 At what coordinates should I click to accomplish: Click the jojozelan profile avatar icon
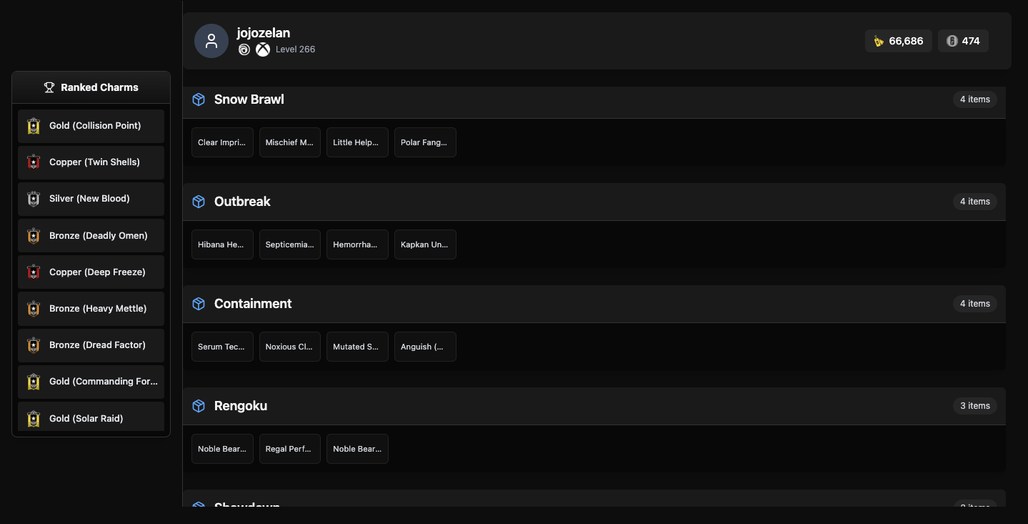tap(211, 41)
